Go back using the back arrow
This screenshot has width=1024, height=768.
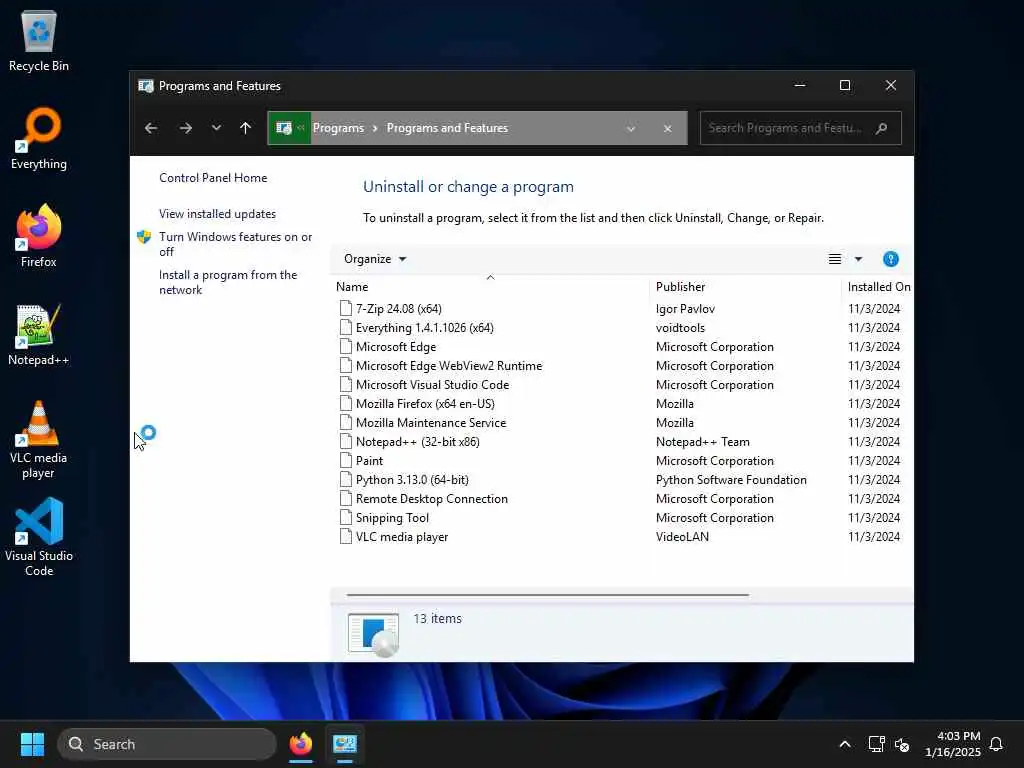coord(151,128)
